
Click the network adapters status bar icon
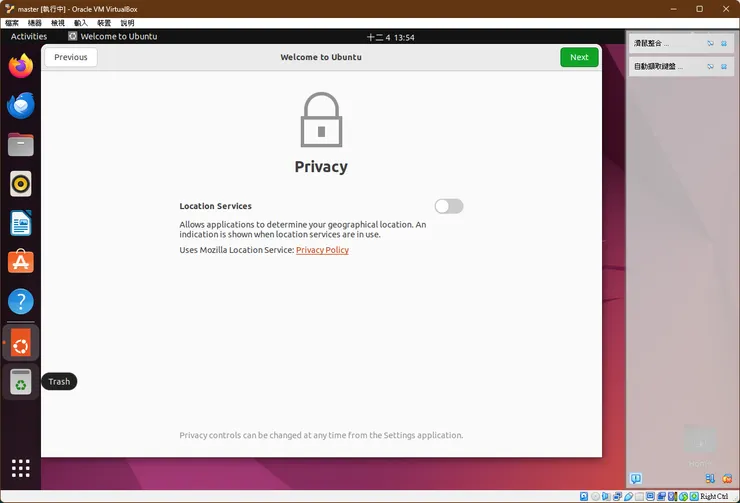617,496
